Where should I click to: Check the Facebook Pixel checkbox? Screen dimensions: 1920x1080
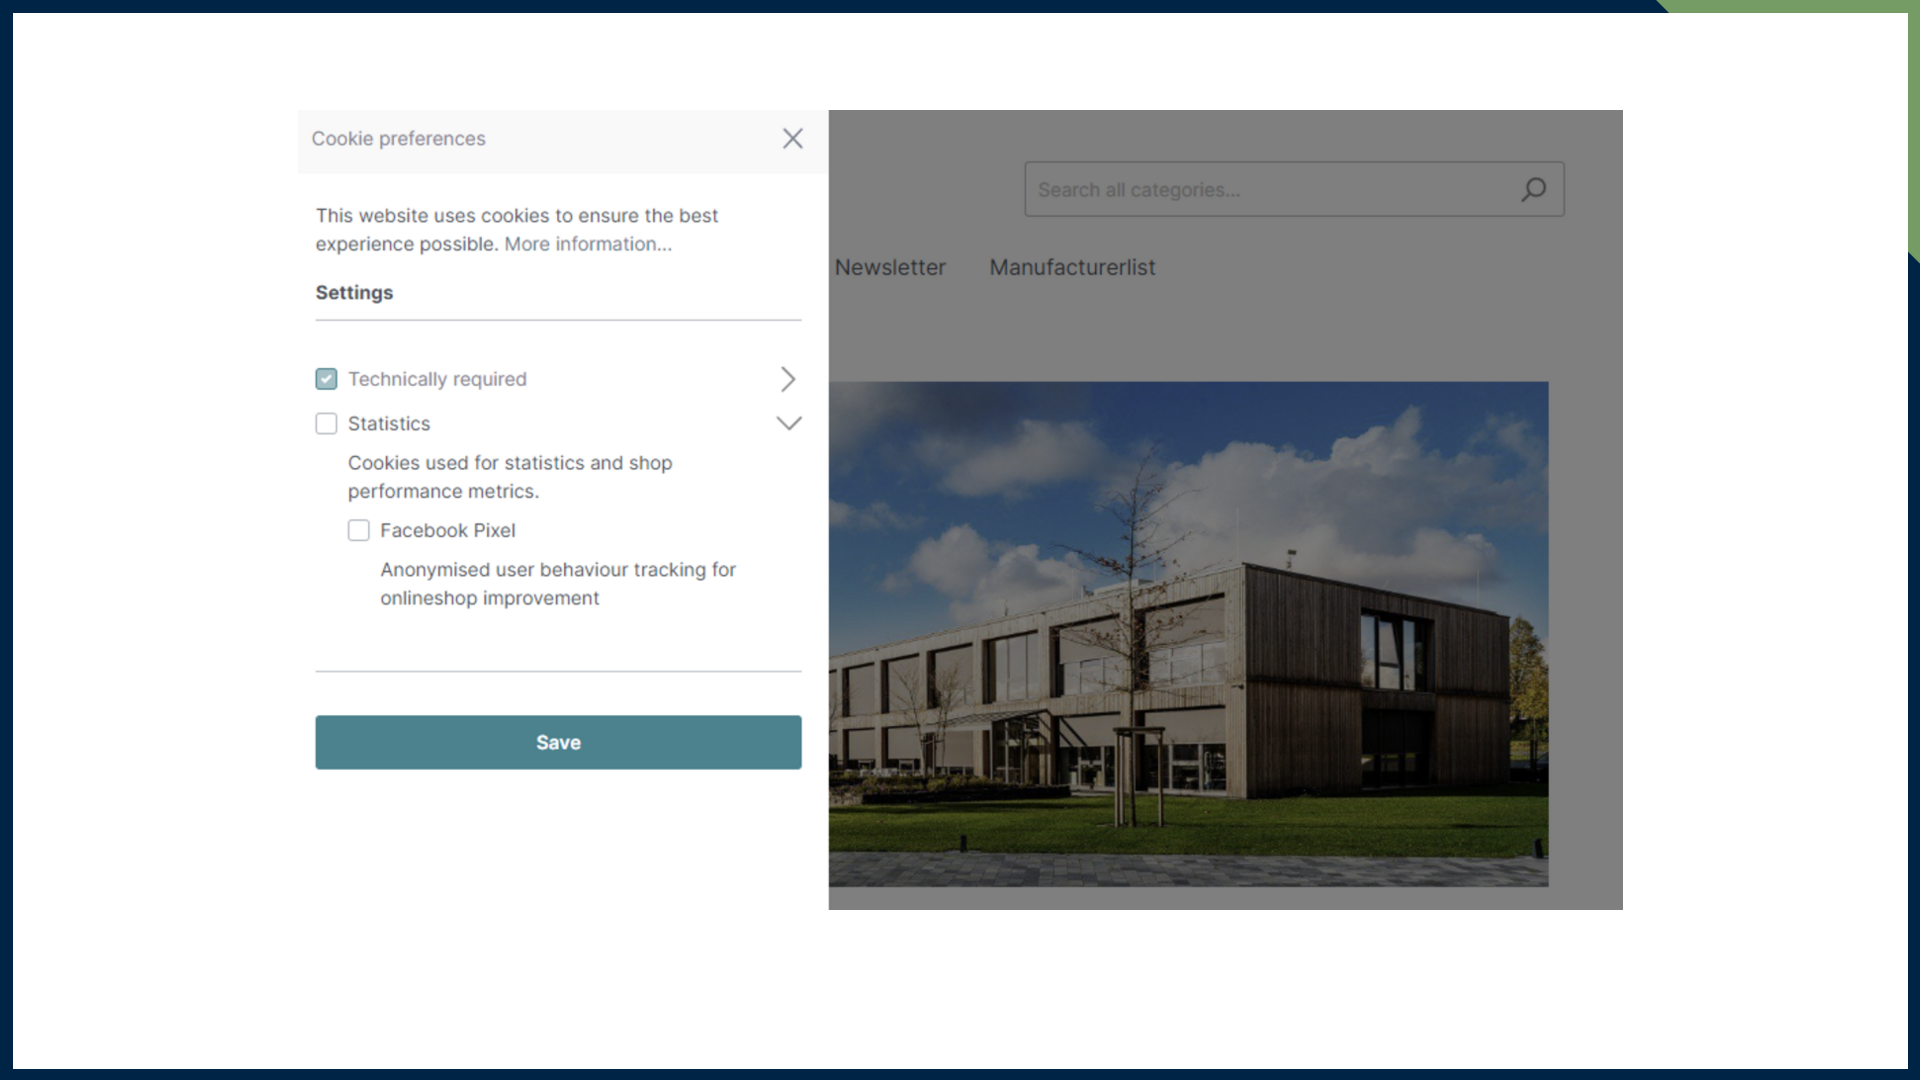[x=358, y=530]
